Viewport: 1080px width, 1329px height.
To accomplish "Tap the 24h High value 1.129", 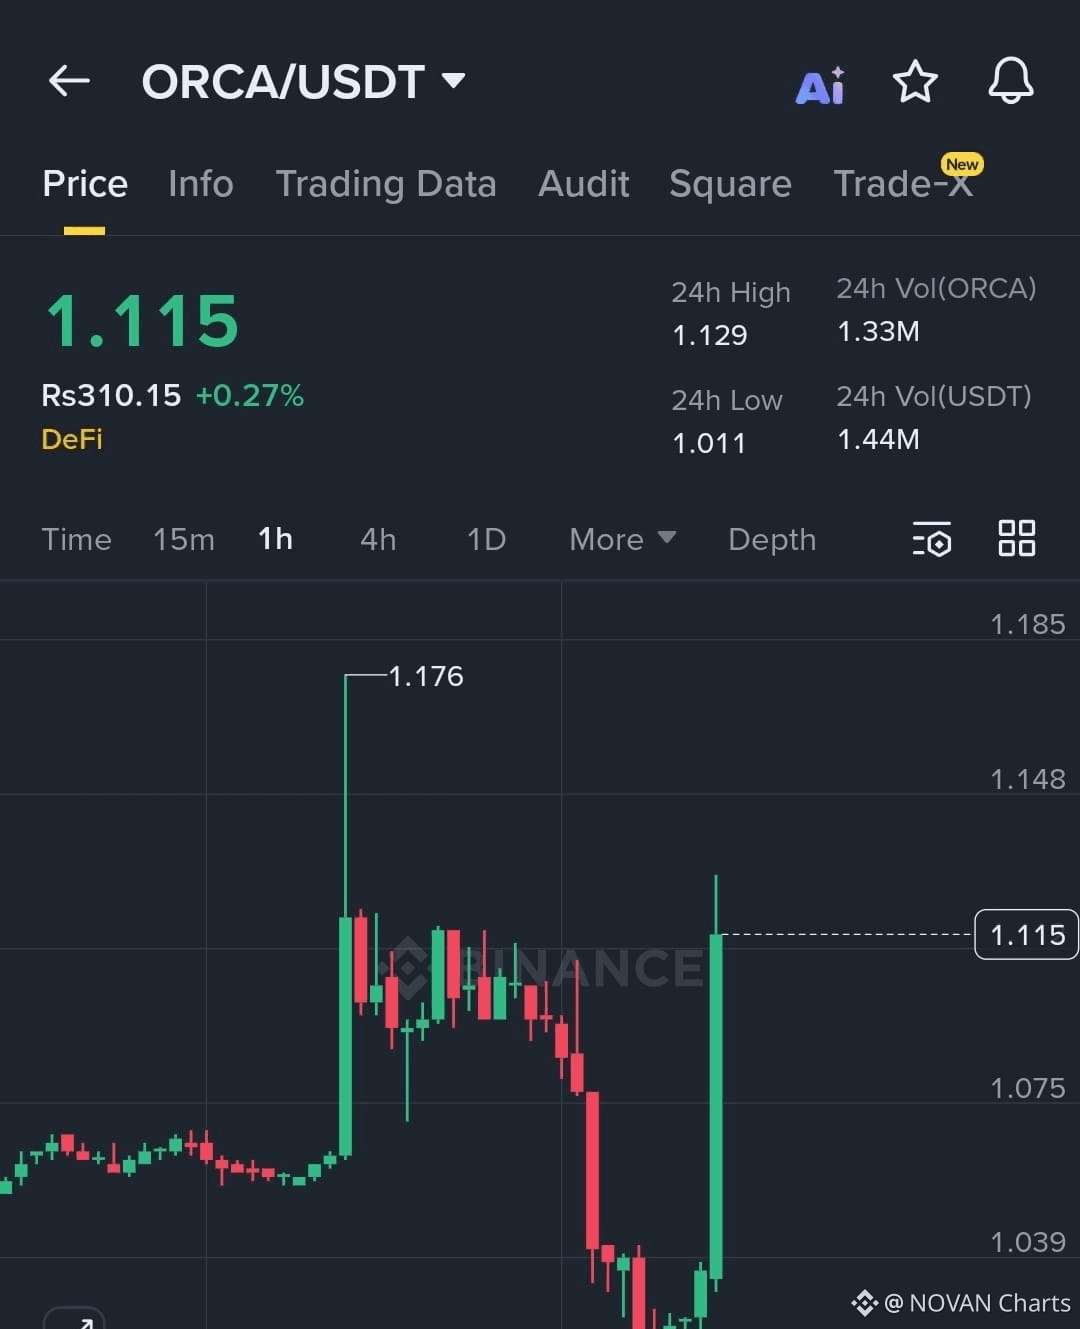I will coord(710,335).
